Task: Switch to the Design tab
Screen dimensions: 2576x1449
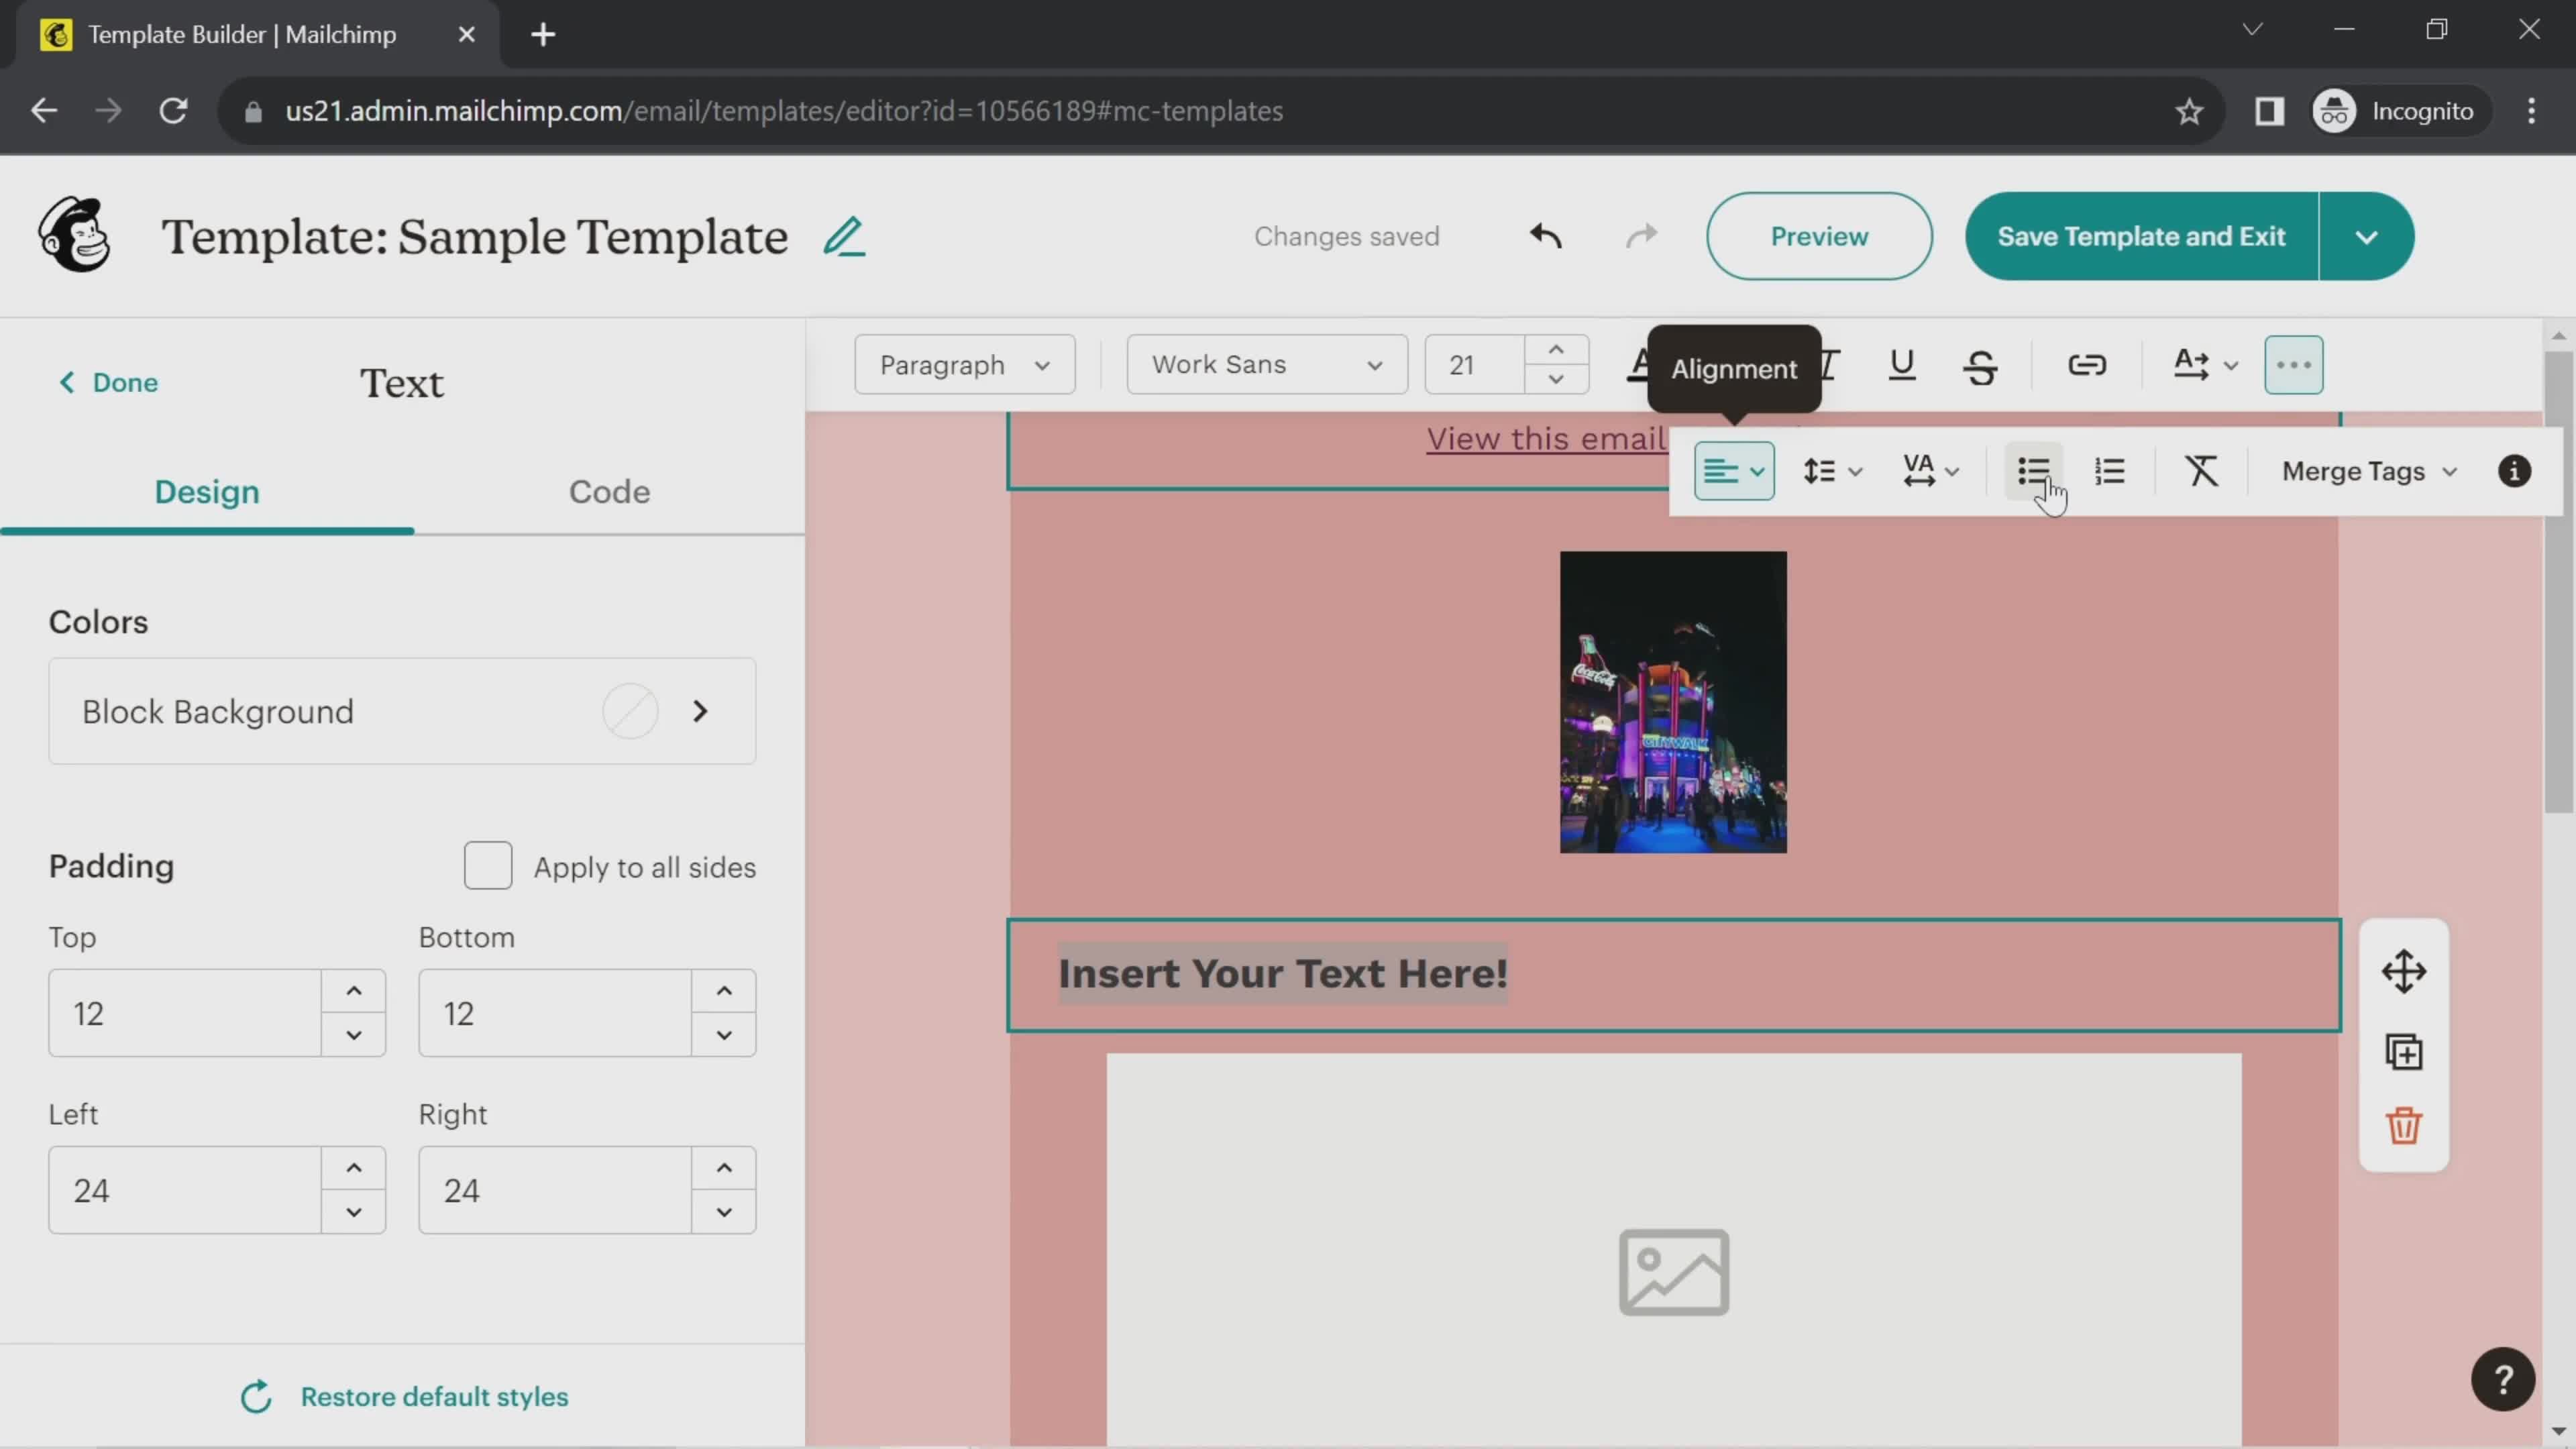Action: [x=205, y=492]
